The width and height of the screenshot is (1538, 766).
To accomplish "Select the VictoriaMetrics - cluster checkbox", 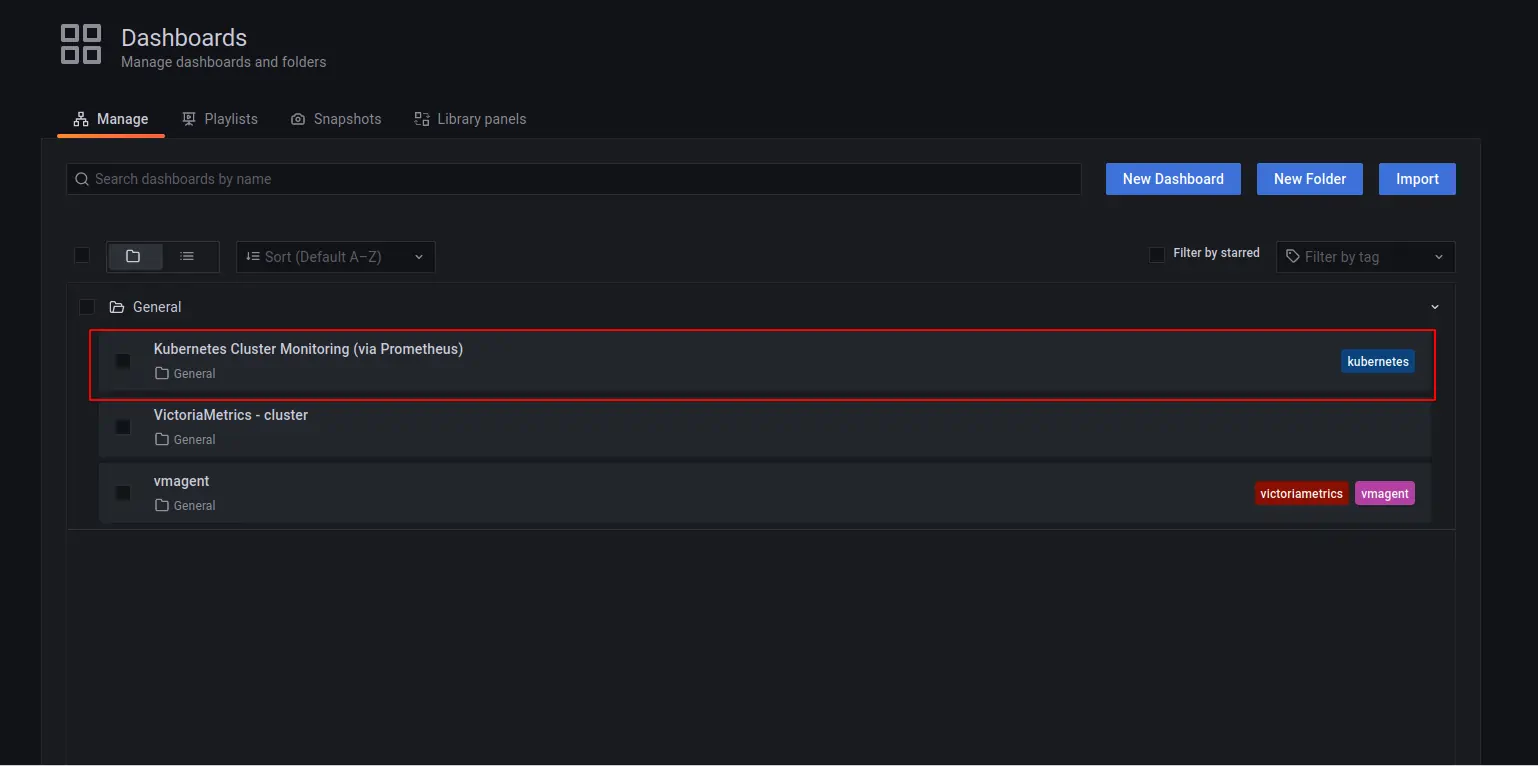I will (x=123, y=427).
